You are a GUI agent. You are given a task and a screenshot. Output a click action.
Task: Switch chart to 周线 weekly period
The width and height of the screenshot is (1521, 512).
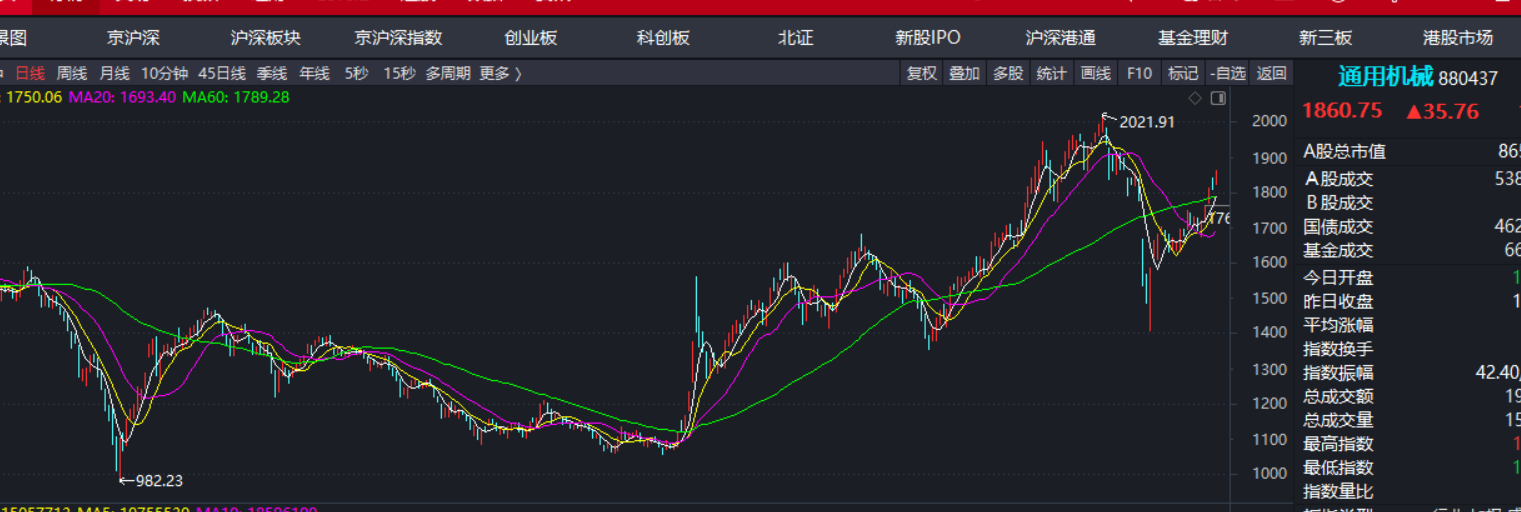tap(72, 73)
